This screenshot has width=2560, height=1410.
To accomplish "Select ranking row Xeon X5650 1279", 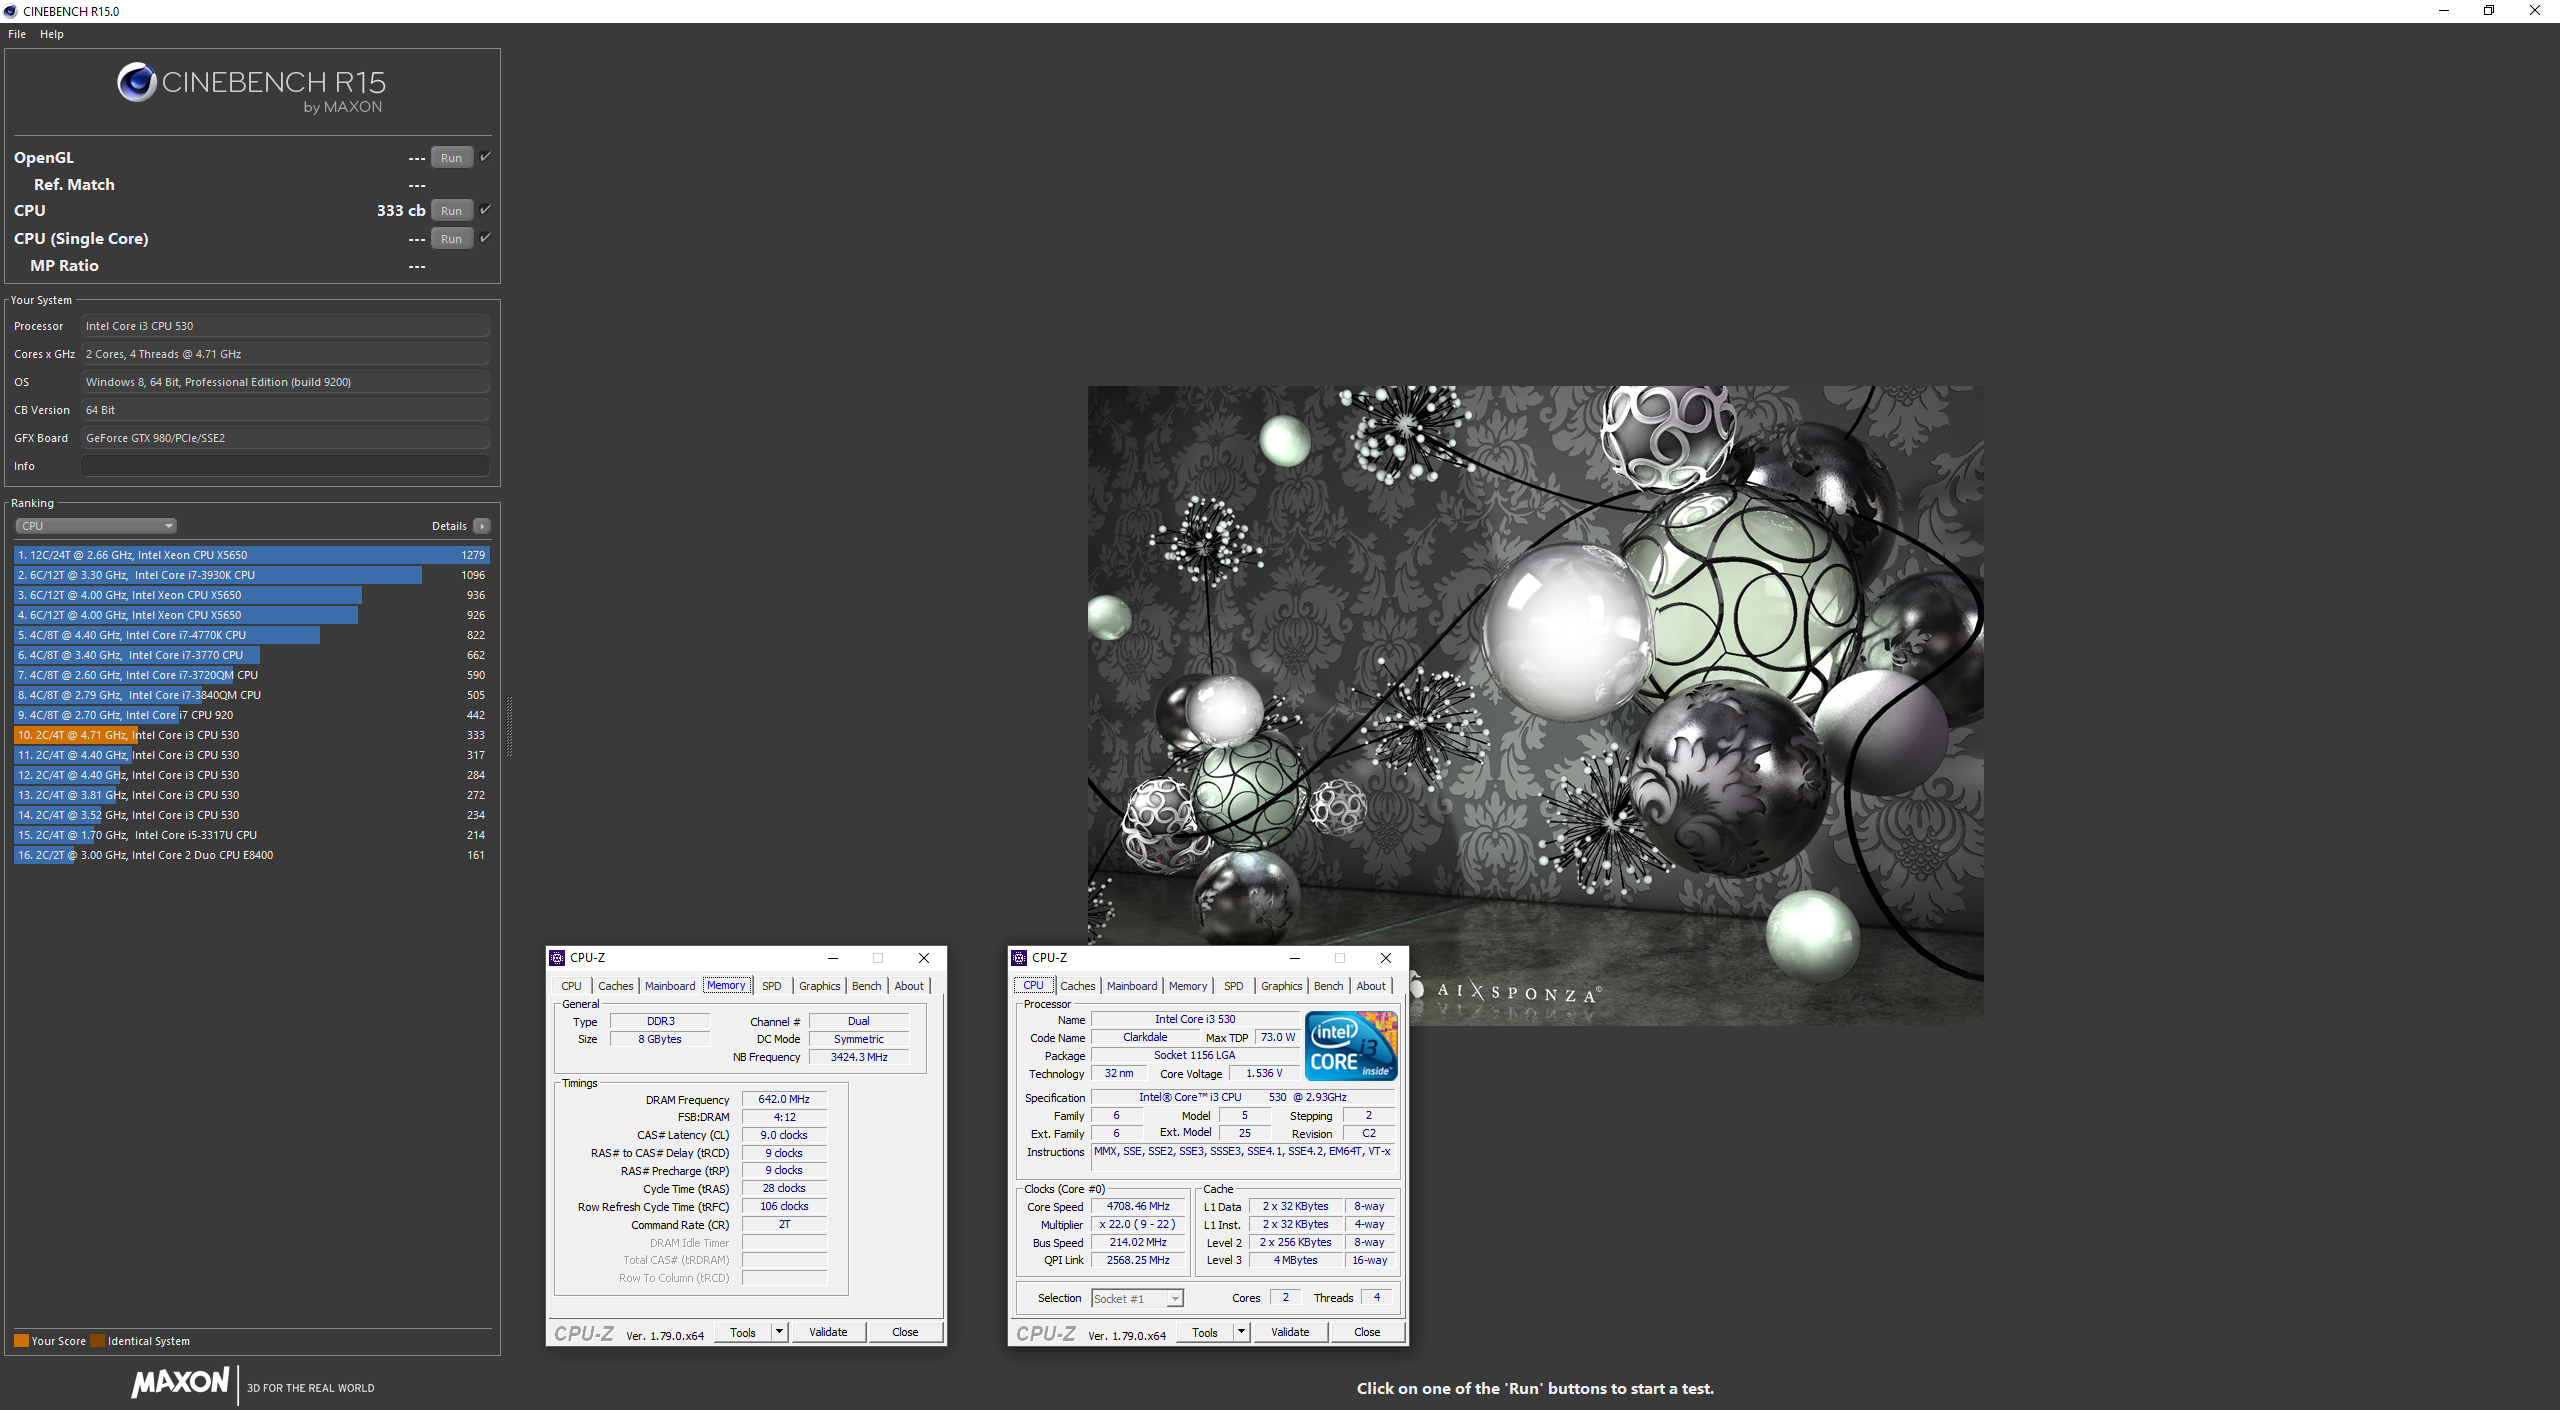I will click(x=251, y=555).
